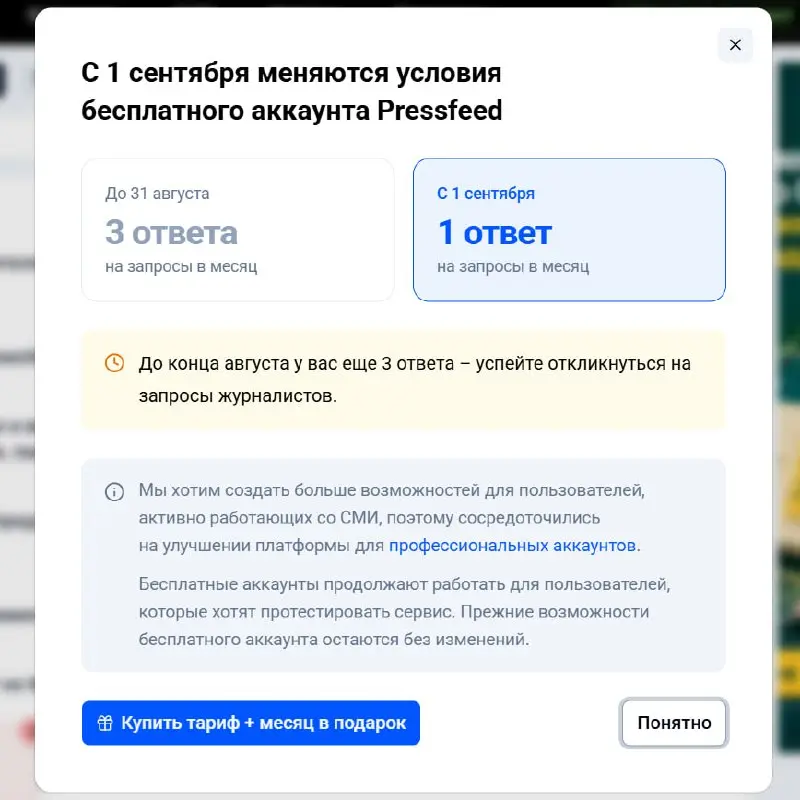800x800 pixels.
Task: Select the 'До 31 августа' card
Action: pyautogui.click(x=238, y=230)
